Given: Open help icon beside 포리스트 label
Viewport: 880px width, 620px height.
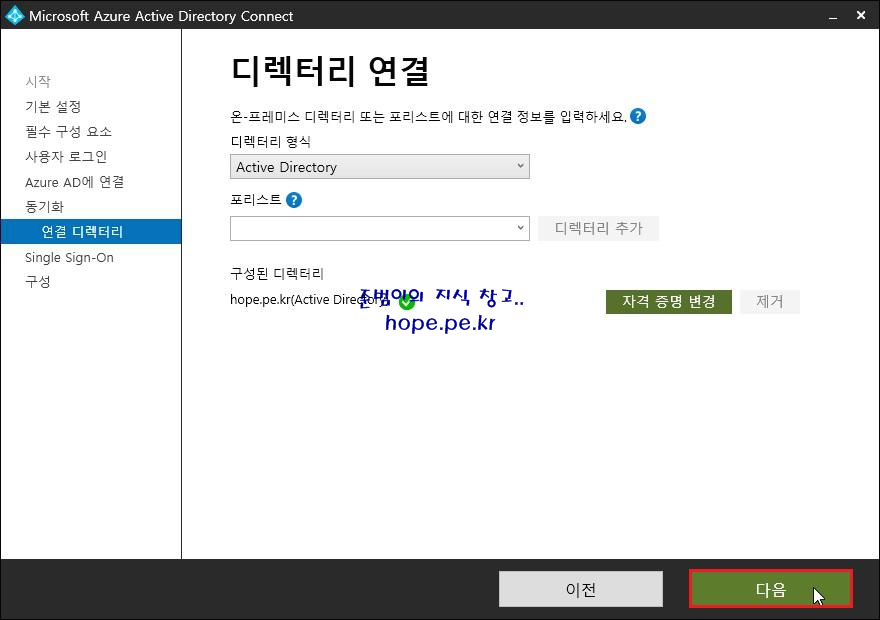Looking at the screenshot, I should pyautogui.click(x=294, y=200).
